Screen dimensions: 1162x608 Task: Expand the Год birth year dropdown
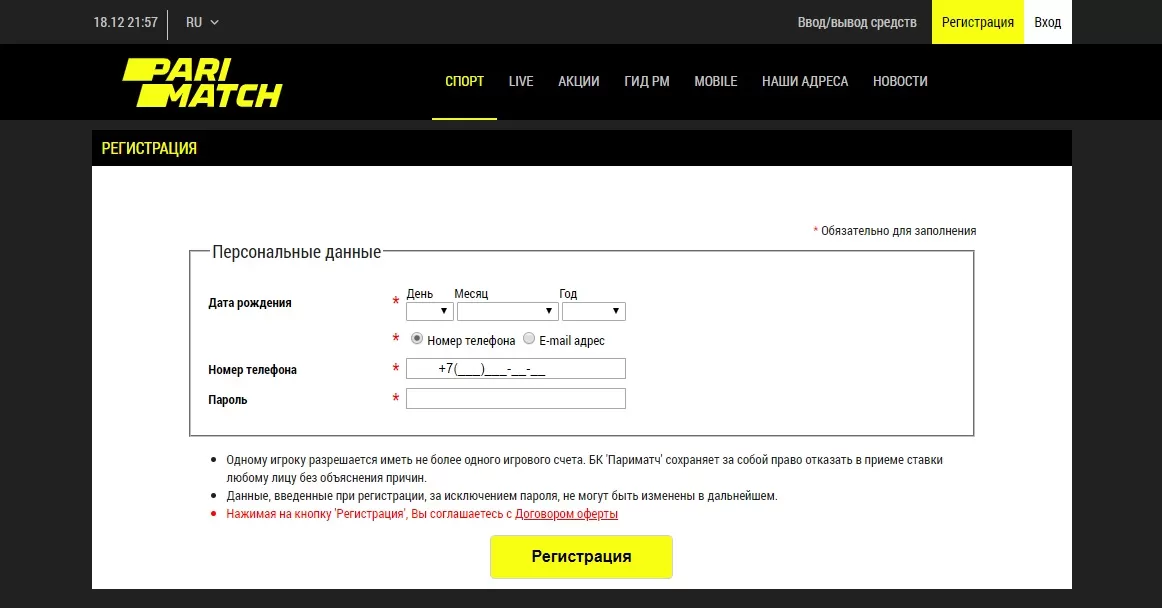click(x=593, y=311)
